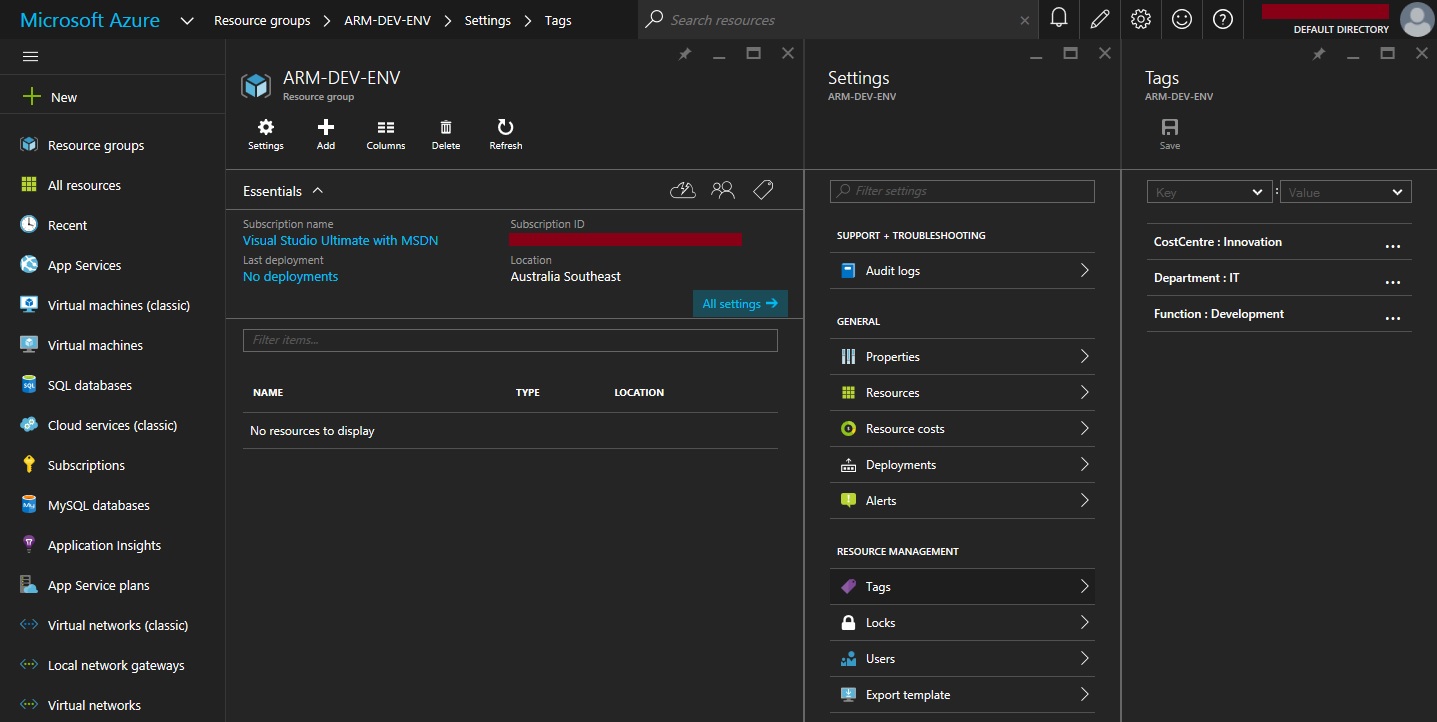Open the Value dropdown
Screen dimensions: 1437x722
pos(1345,192)
